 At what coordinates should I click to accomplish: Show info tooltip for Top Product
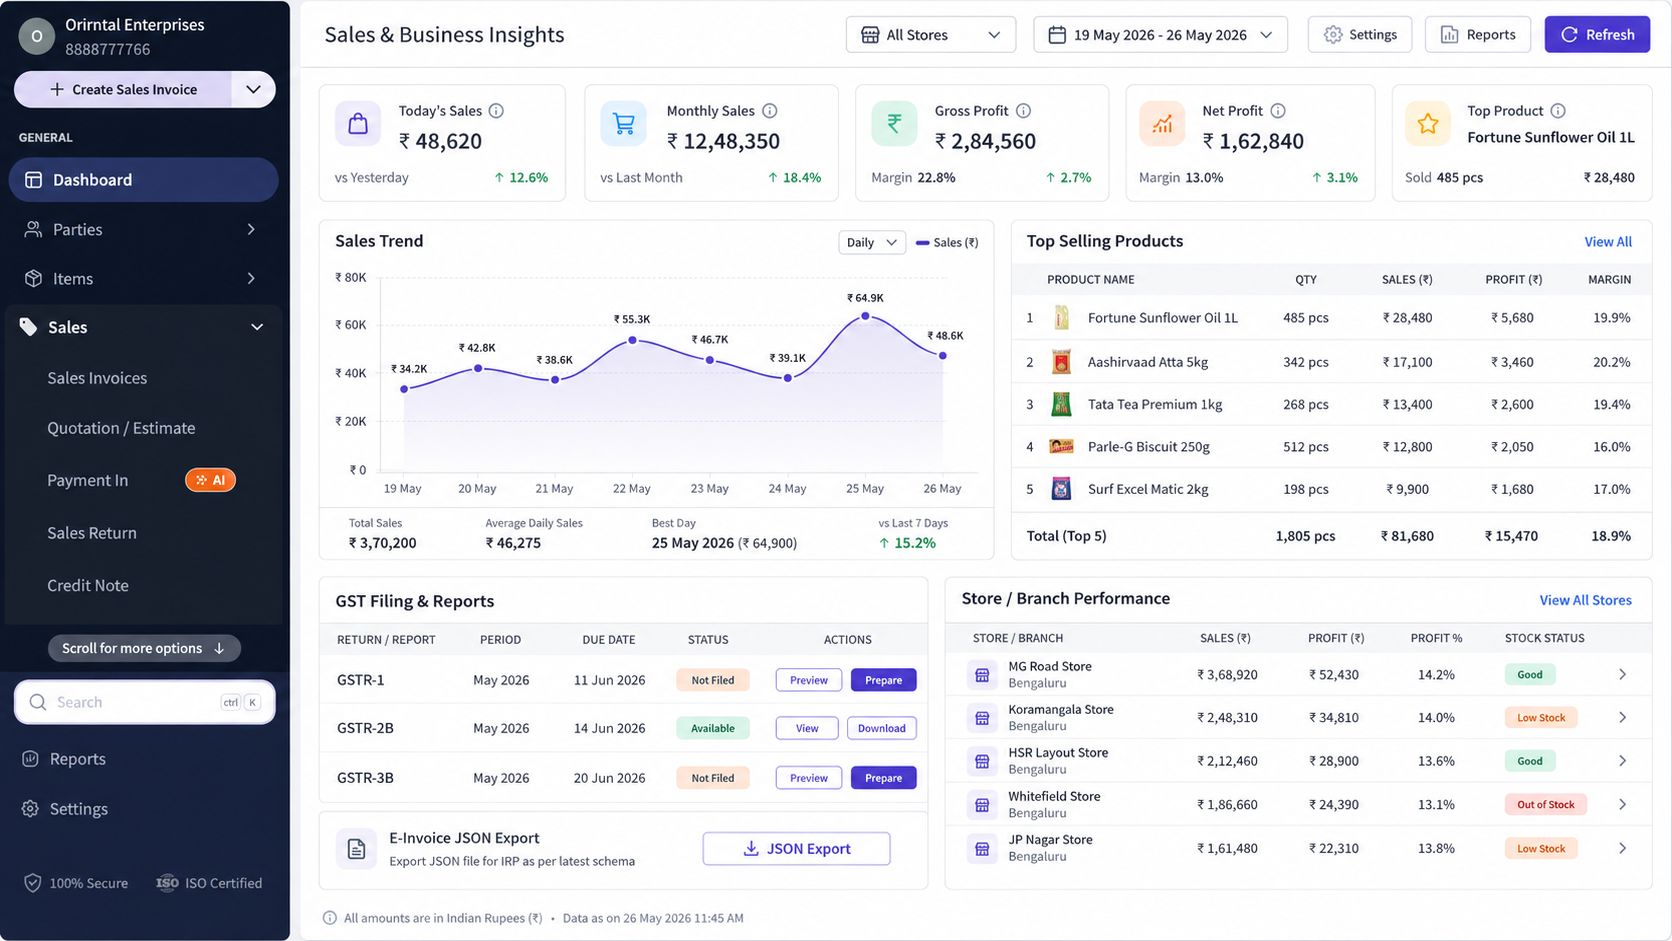click(1558, 111)
